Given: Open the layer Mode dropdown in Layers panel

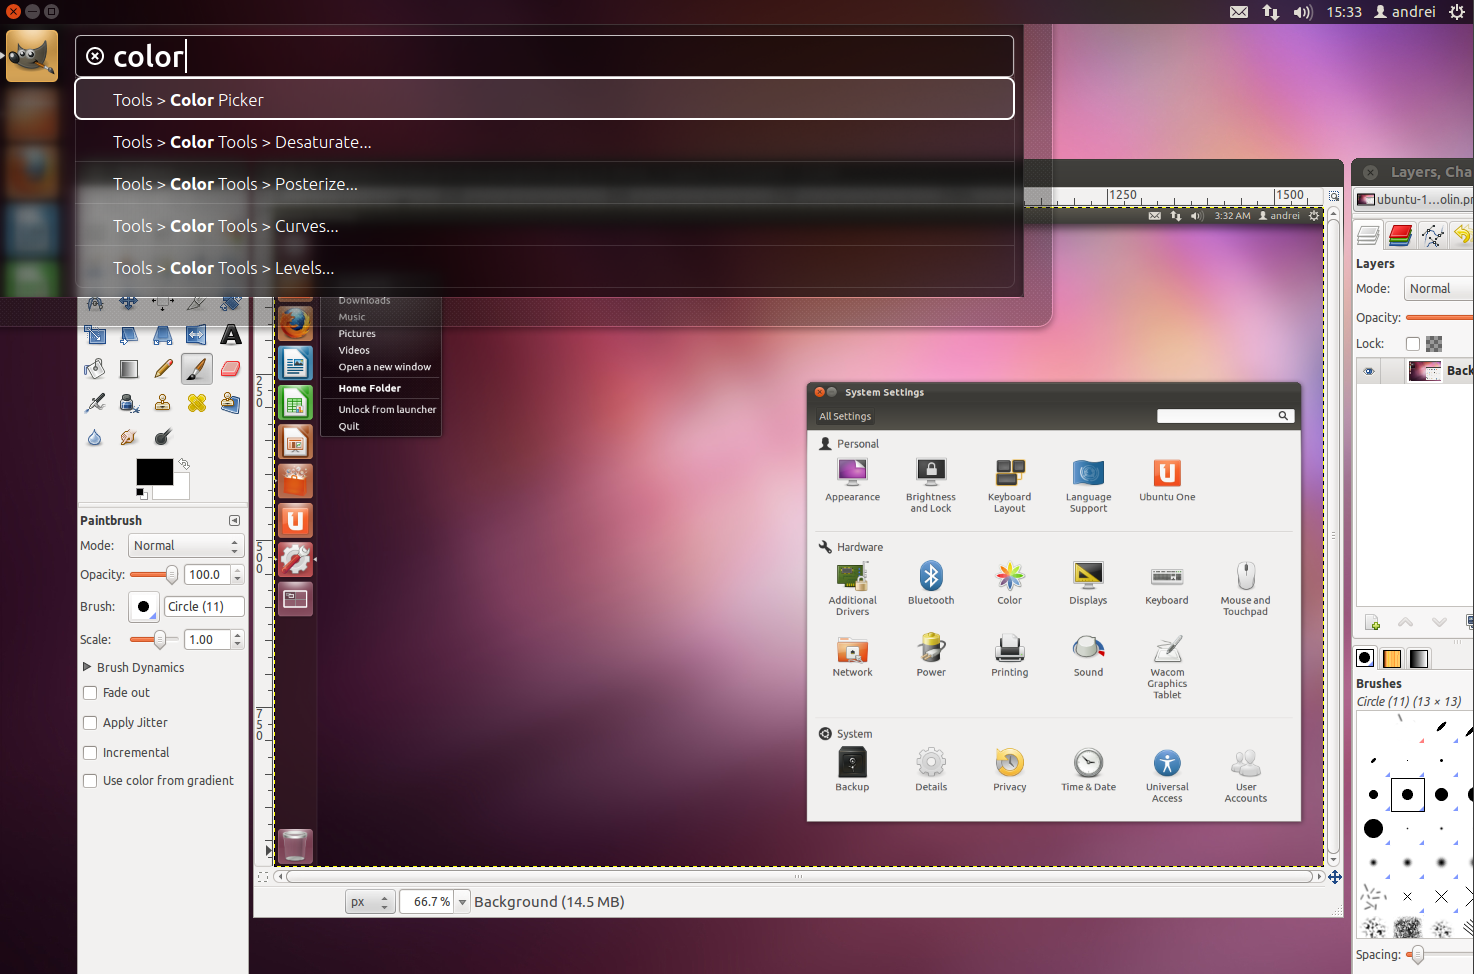Looking at the screenshot, I should [x=1437, y=288].
